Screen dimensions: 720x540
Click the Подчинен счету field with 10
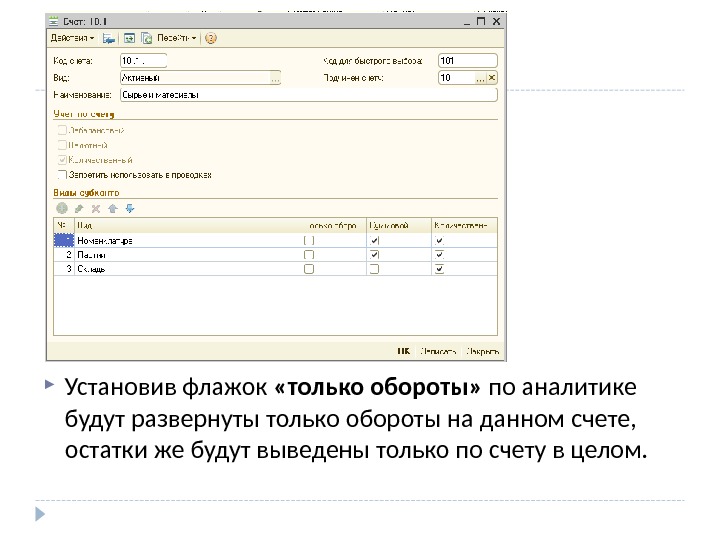(x=456, y=78)
